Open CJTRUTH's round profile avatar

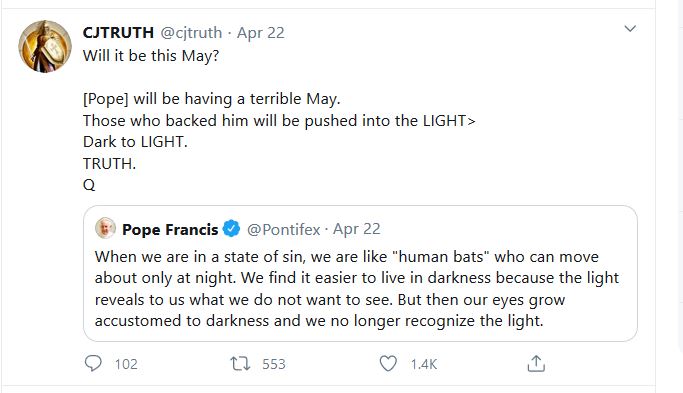click(45, 46)
